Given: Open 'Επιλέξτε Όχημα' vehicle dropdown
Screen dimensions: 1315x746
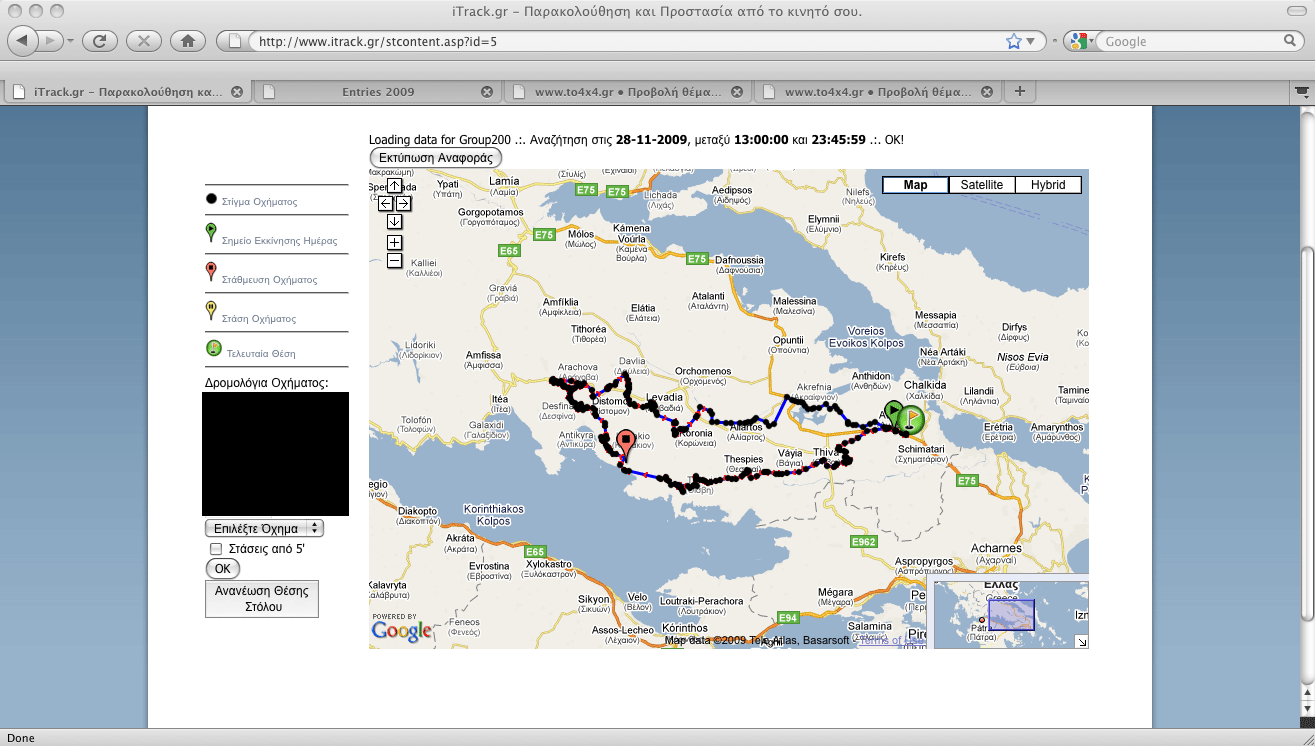Looking at the screenshot, I should coord(264,528).
